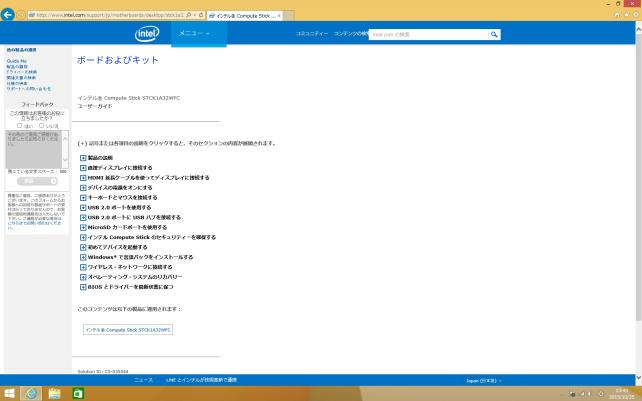Viewport: 642px width, 401px height.
Task: Close the Compute Stick browser tab
Action: pos(279,16)
